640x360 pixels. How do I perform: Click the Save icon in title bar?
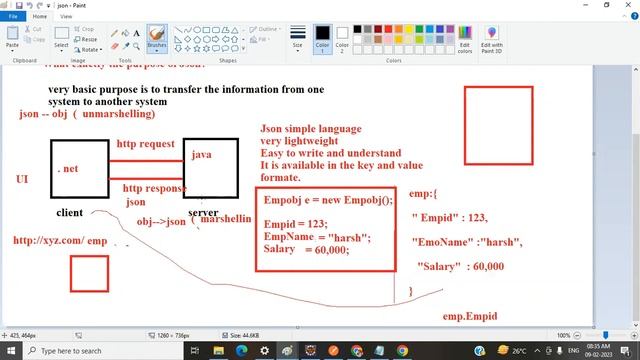pyautogui.click(x=19, y=5)
